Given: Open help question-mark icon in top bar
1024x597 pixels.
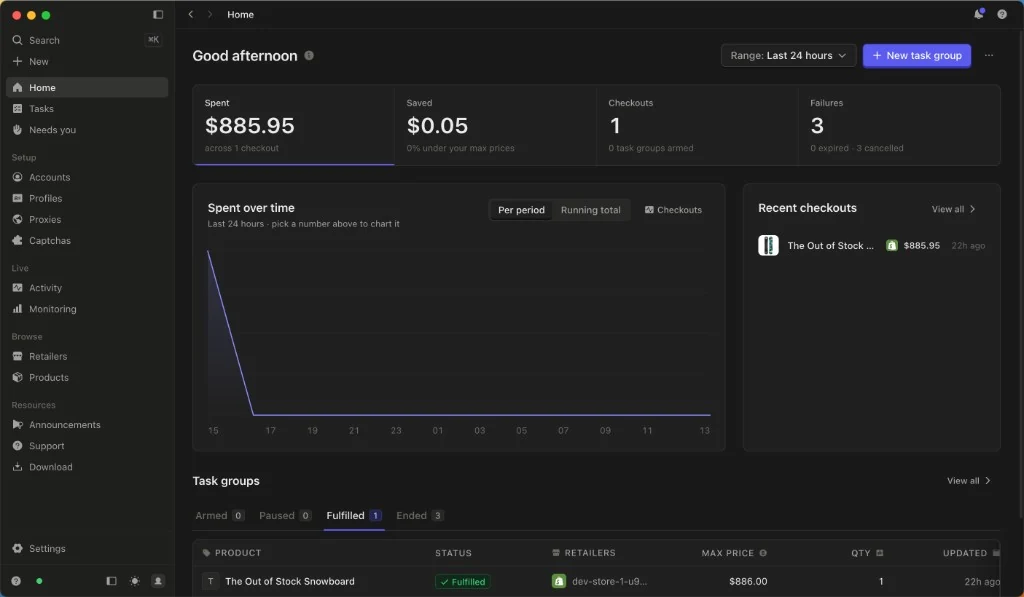Looking at the screenshot, I should click(1002, 14).
